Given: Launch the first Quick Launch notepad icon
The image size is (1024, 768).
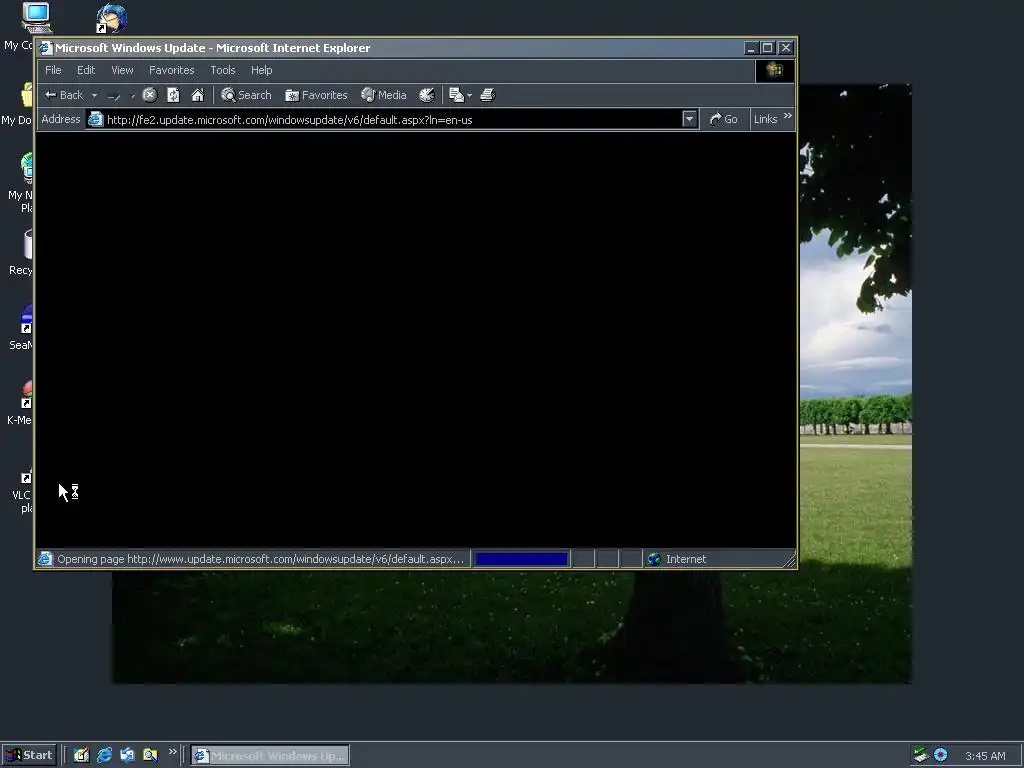Looking at the screenshot, I should coord(81,756).
